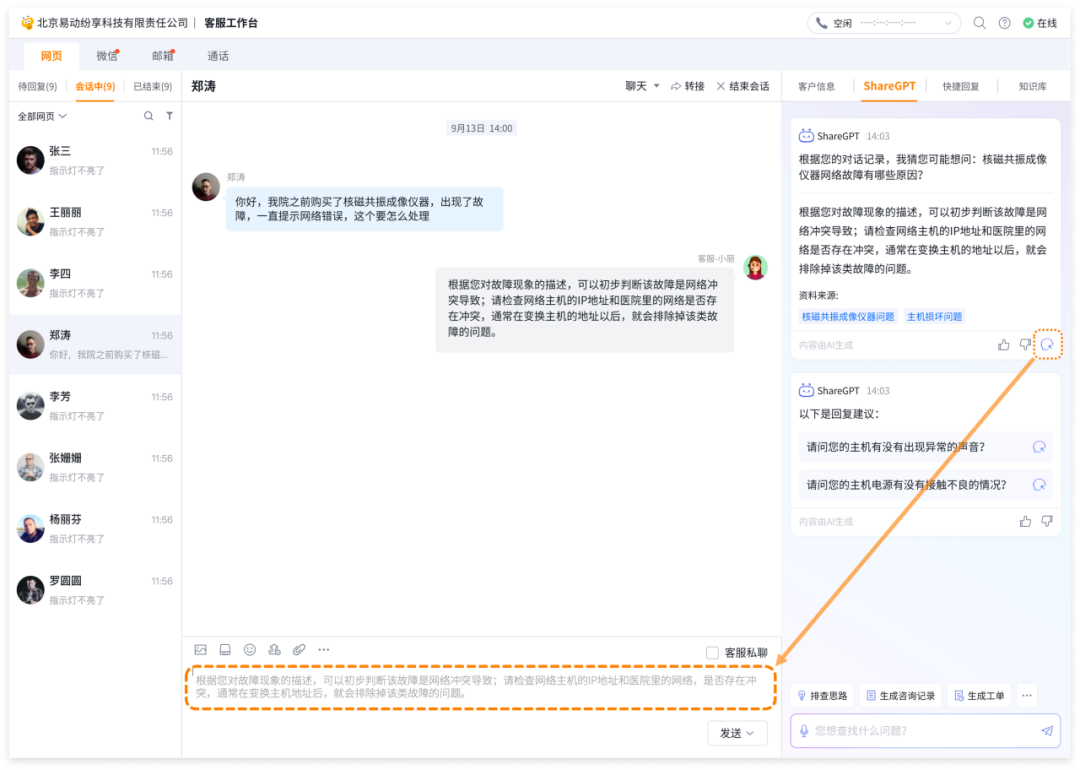The image size is (1080, 770).
Task: Click 结束会话 to end the chat
Action: pyautogui.click(x=742, y=86)
